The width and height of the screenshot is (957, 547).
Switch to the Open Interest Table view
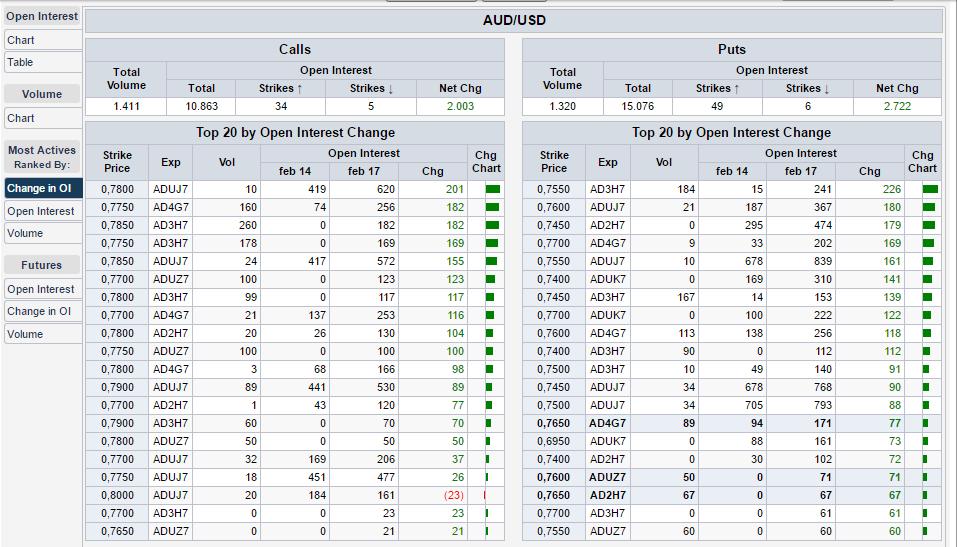[21, 62]
